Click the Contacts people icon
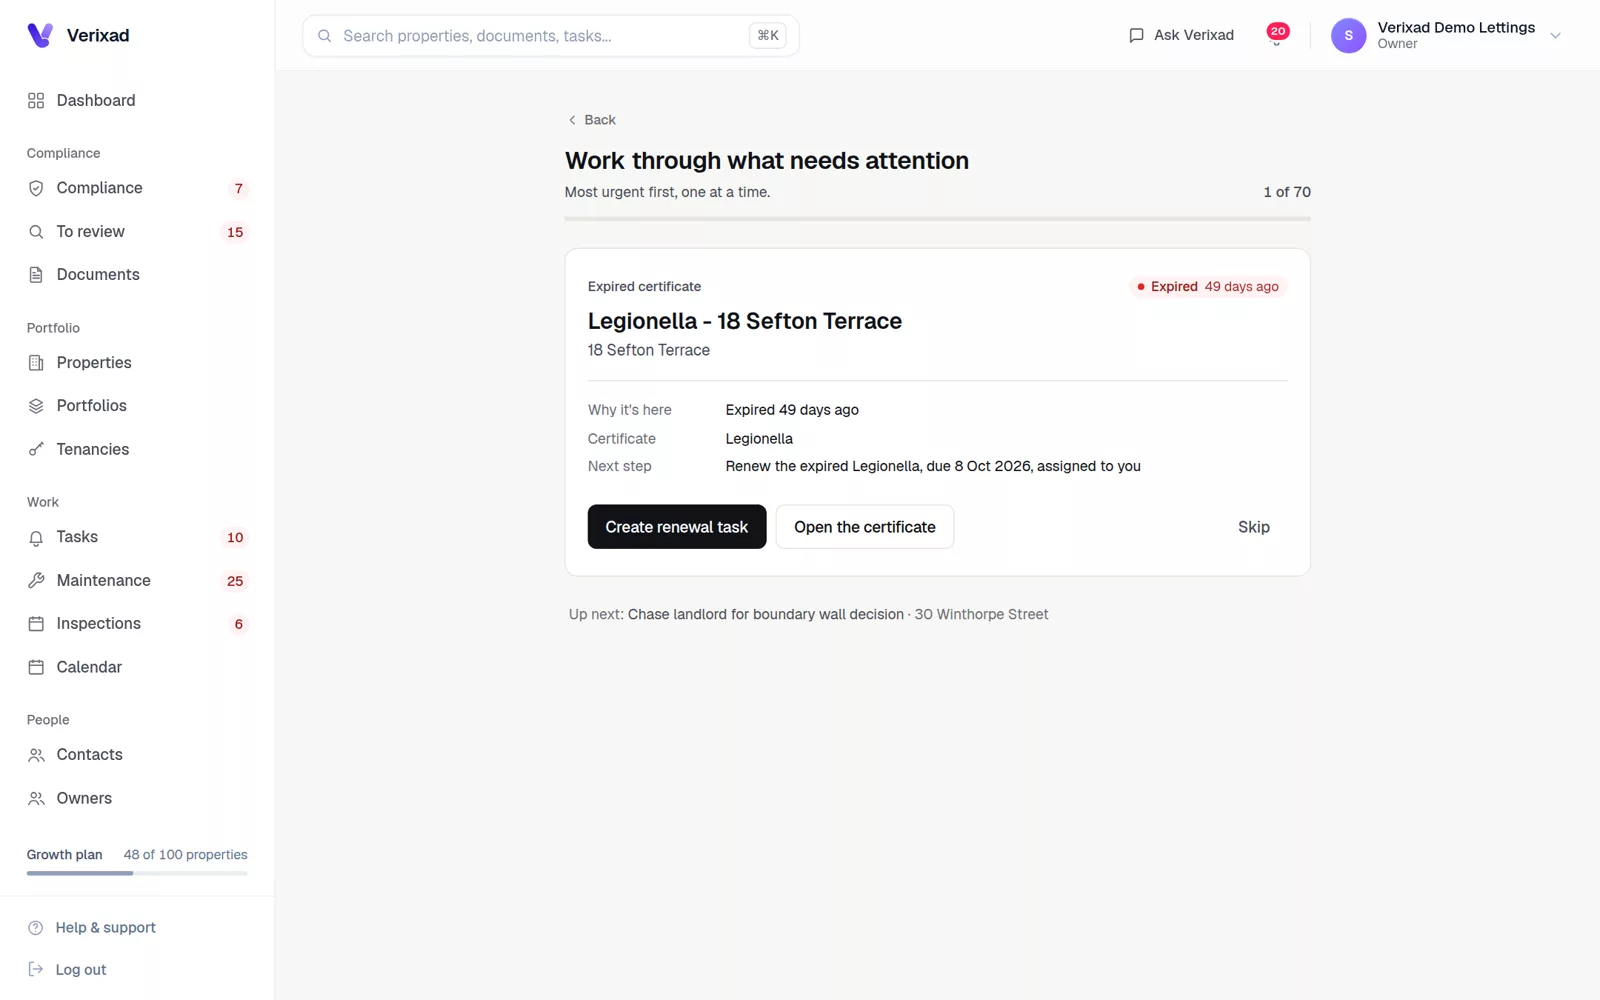 click(36, 755)
